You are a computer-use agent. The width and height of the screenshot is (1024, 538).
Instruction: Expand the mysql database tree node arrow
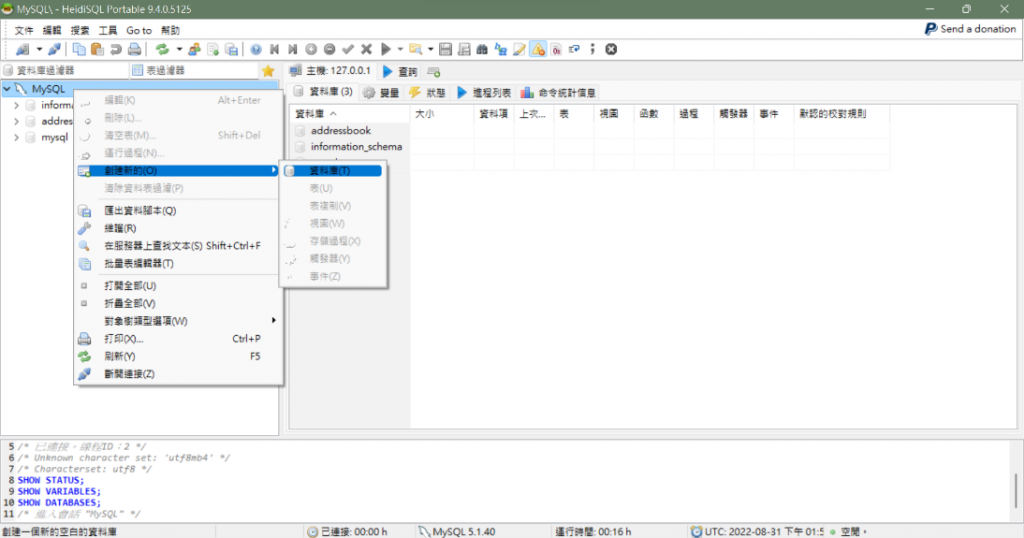(16, 138)
